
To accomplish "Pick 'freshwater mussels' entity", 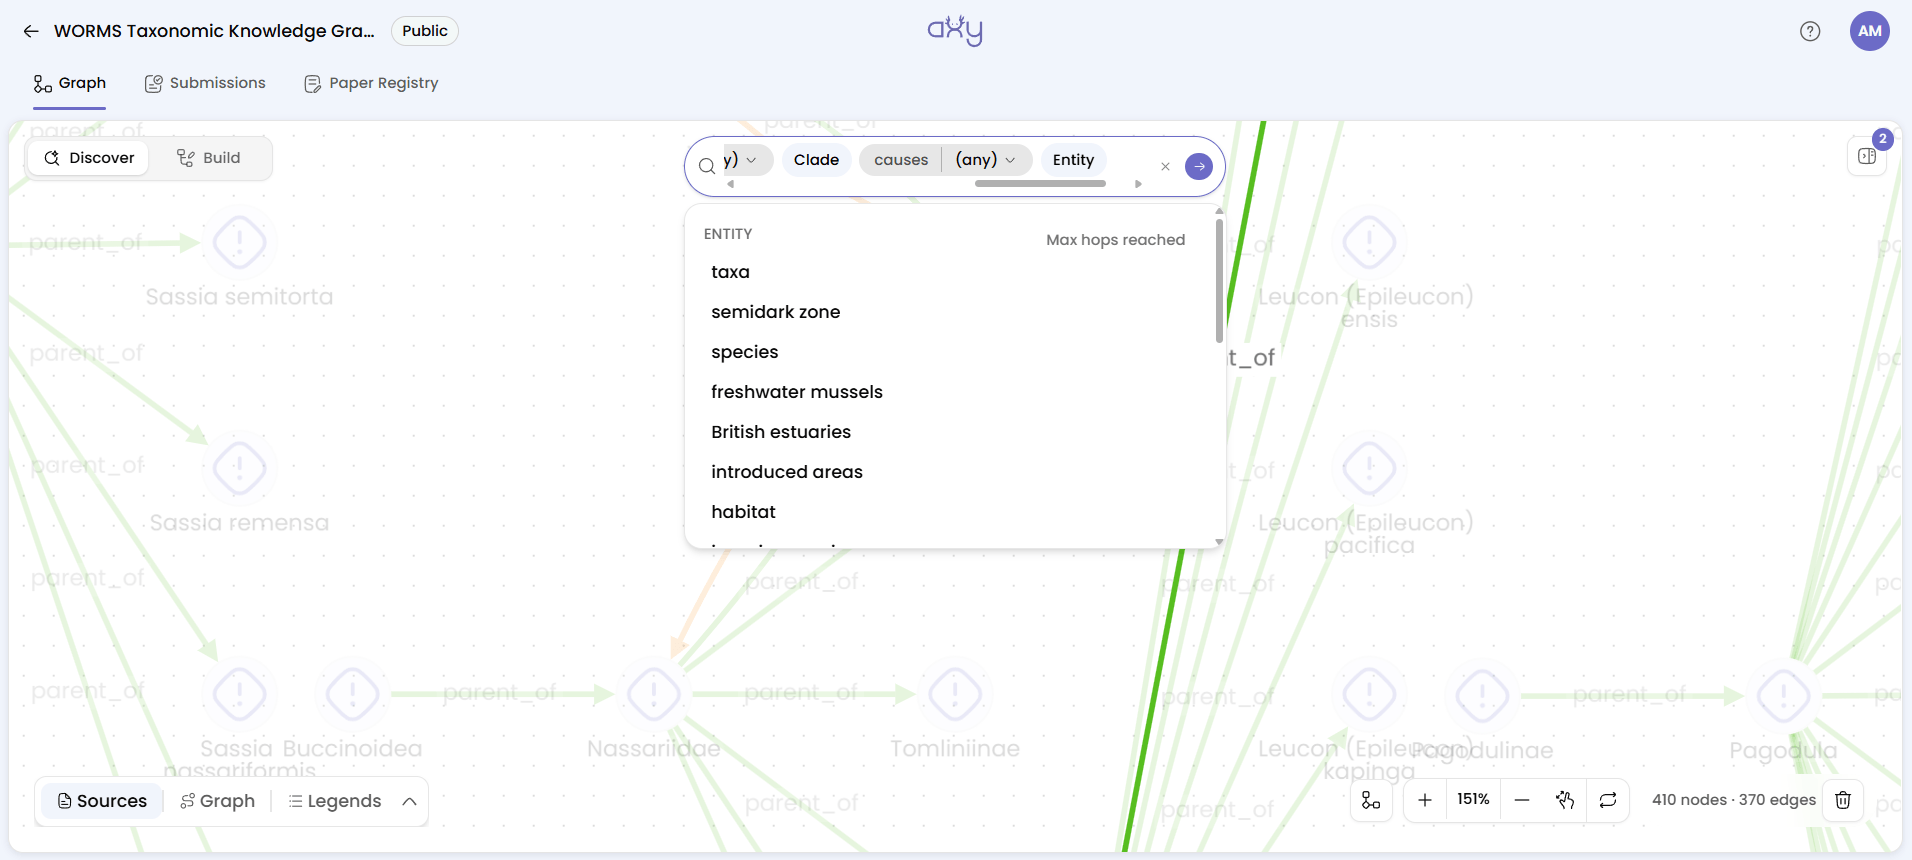I will pos(950,392).
